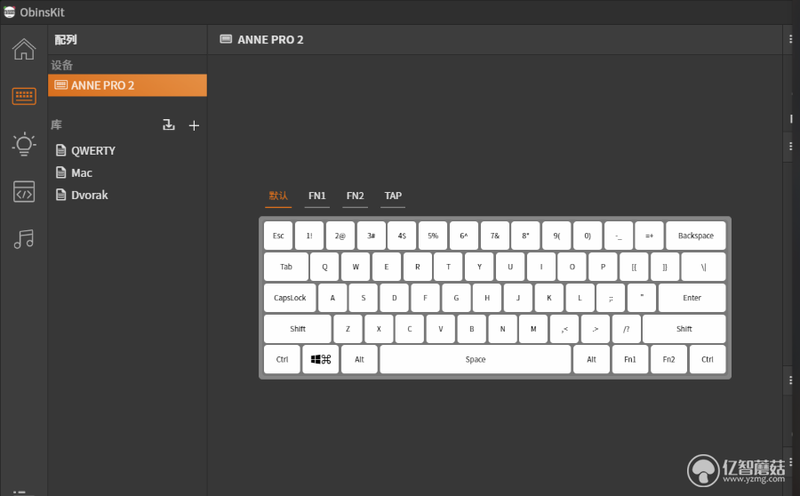Open the Home page in sidebar

point(24,49)
